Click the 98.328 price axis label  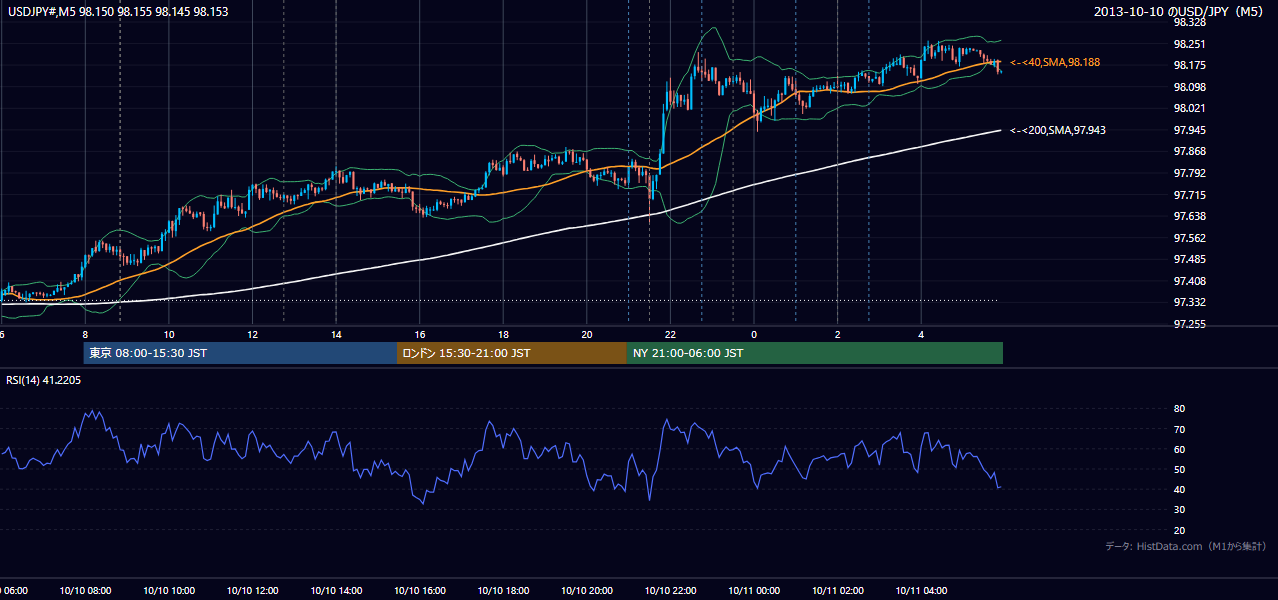coord(1188,22)
